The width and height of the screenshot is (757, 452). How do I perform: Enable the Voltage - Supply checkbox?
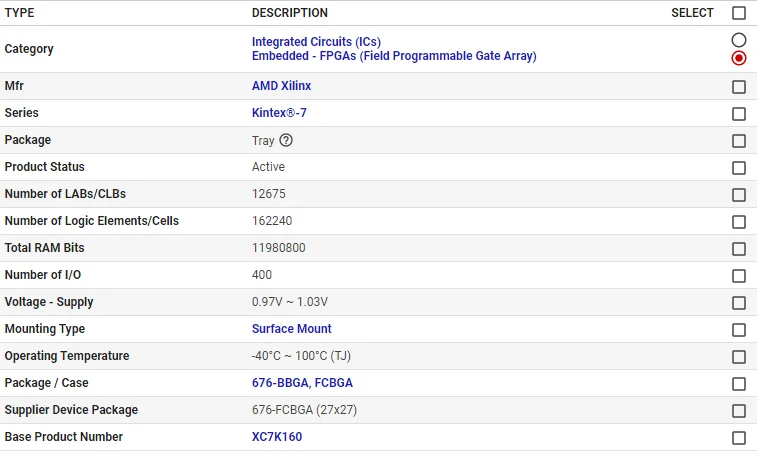tap(739, 303)
